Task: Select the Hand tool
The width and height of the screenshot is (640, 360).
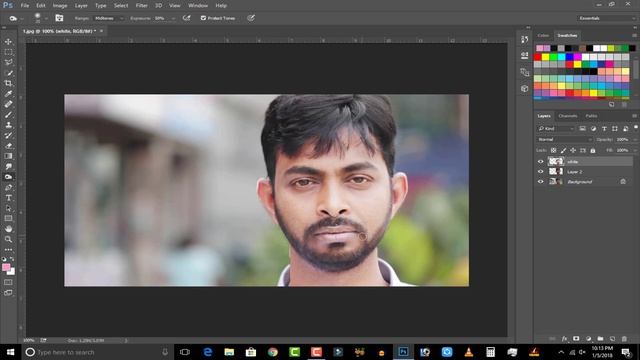Action: click(x=8, y=229)
